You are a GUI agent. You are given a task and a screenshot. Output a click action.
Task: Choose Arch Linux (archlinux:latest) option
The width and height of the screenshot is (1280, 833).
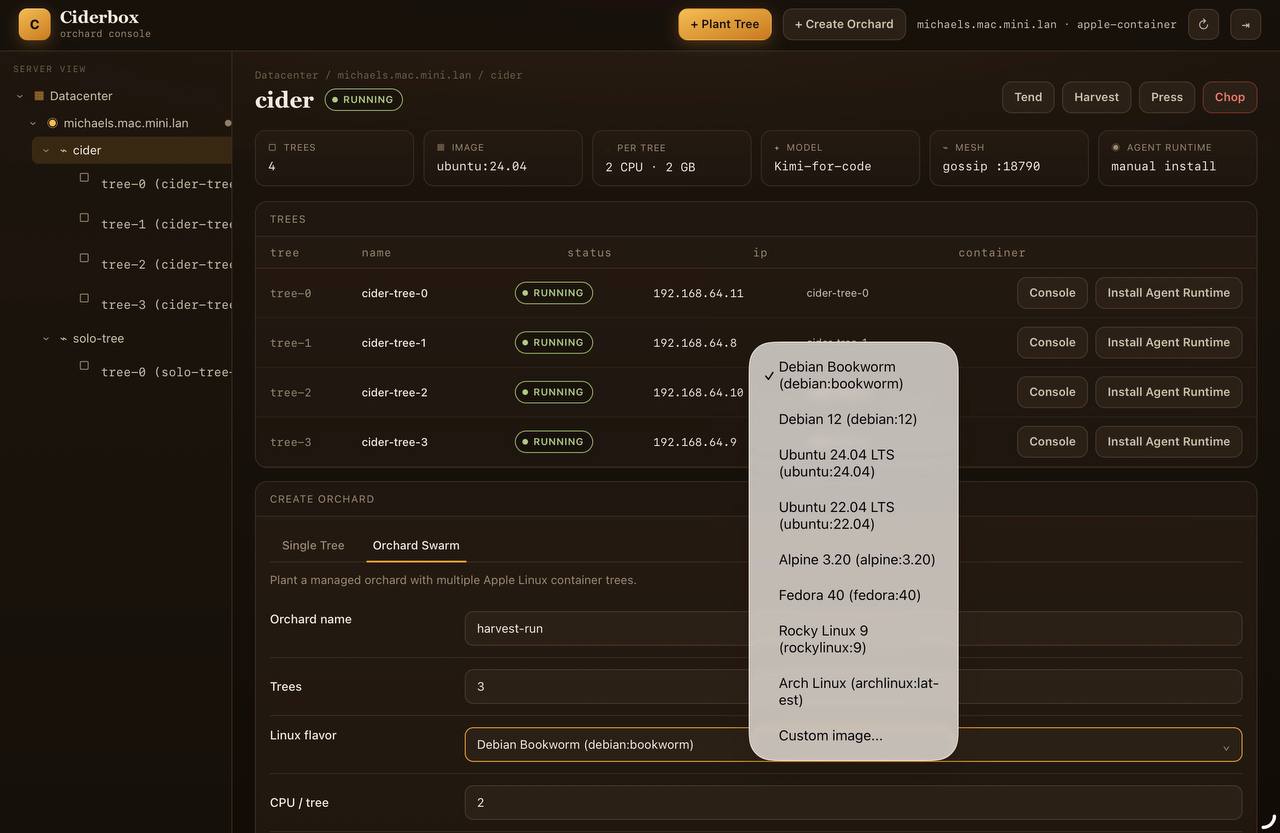click(x=853, y=692)
